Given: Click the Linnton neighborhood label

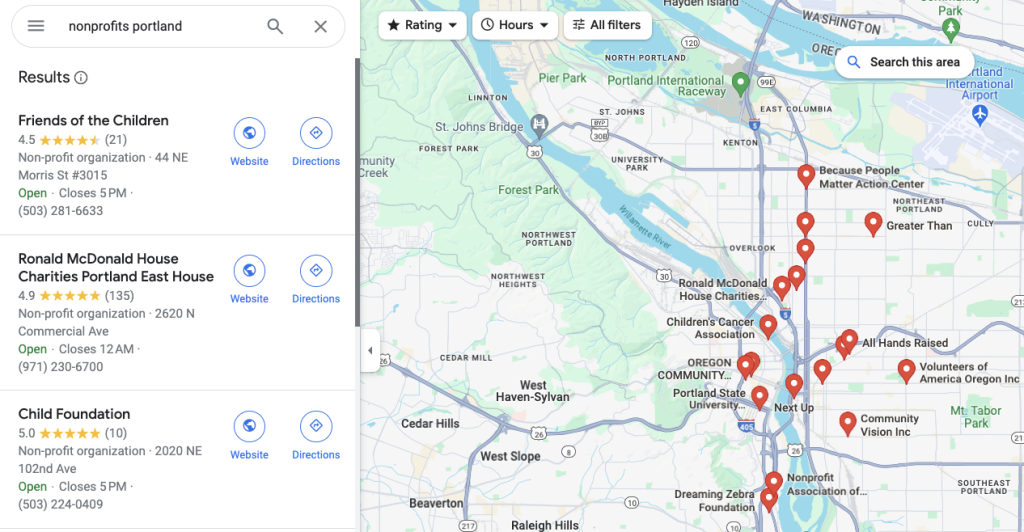Looking at the screenshot, I should click(x=488, y=98).
